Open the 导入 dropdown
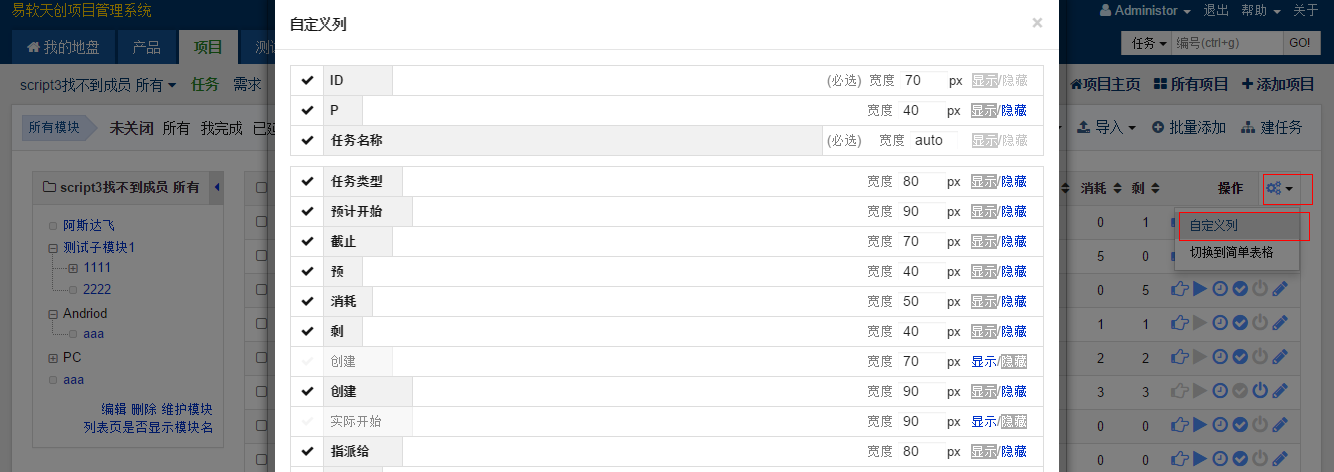This screenshot has height=472, width=1334. pos(1109,128)
